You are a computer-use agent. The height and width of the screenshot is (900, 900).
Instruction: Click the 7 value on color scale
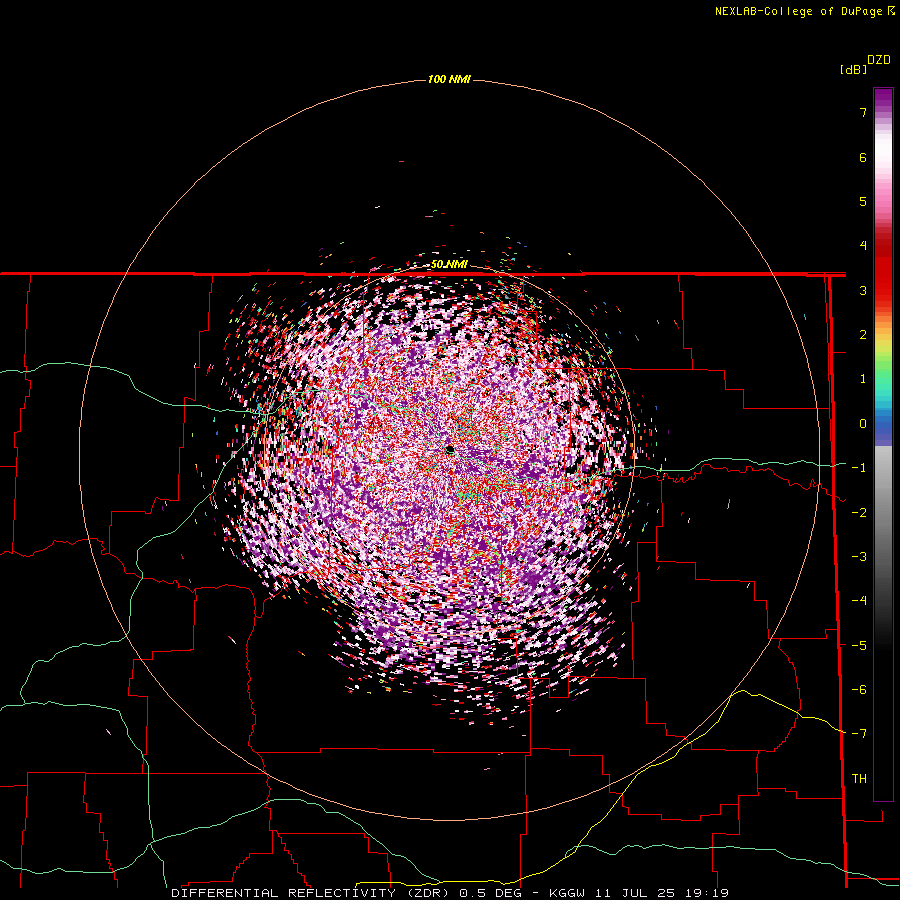(x=863, y=112)
